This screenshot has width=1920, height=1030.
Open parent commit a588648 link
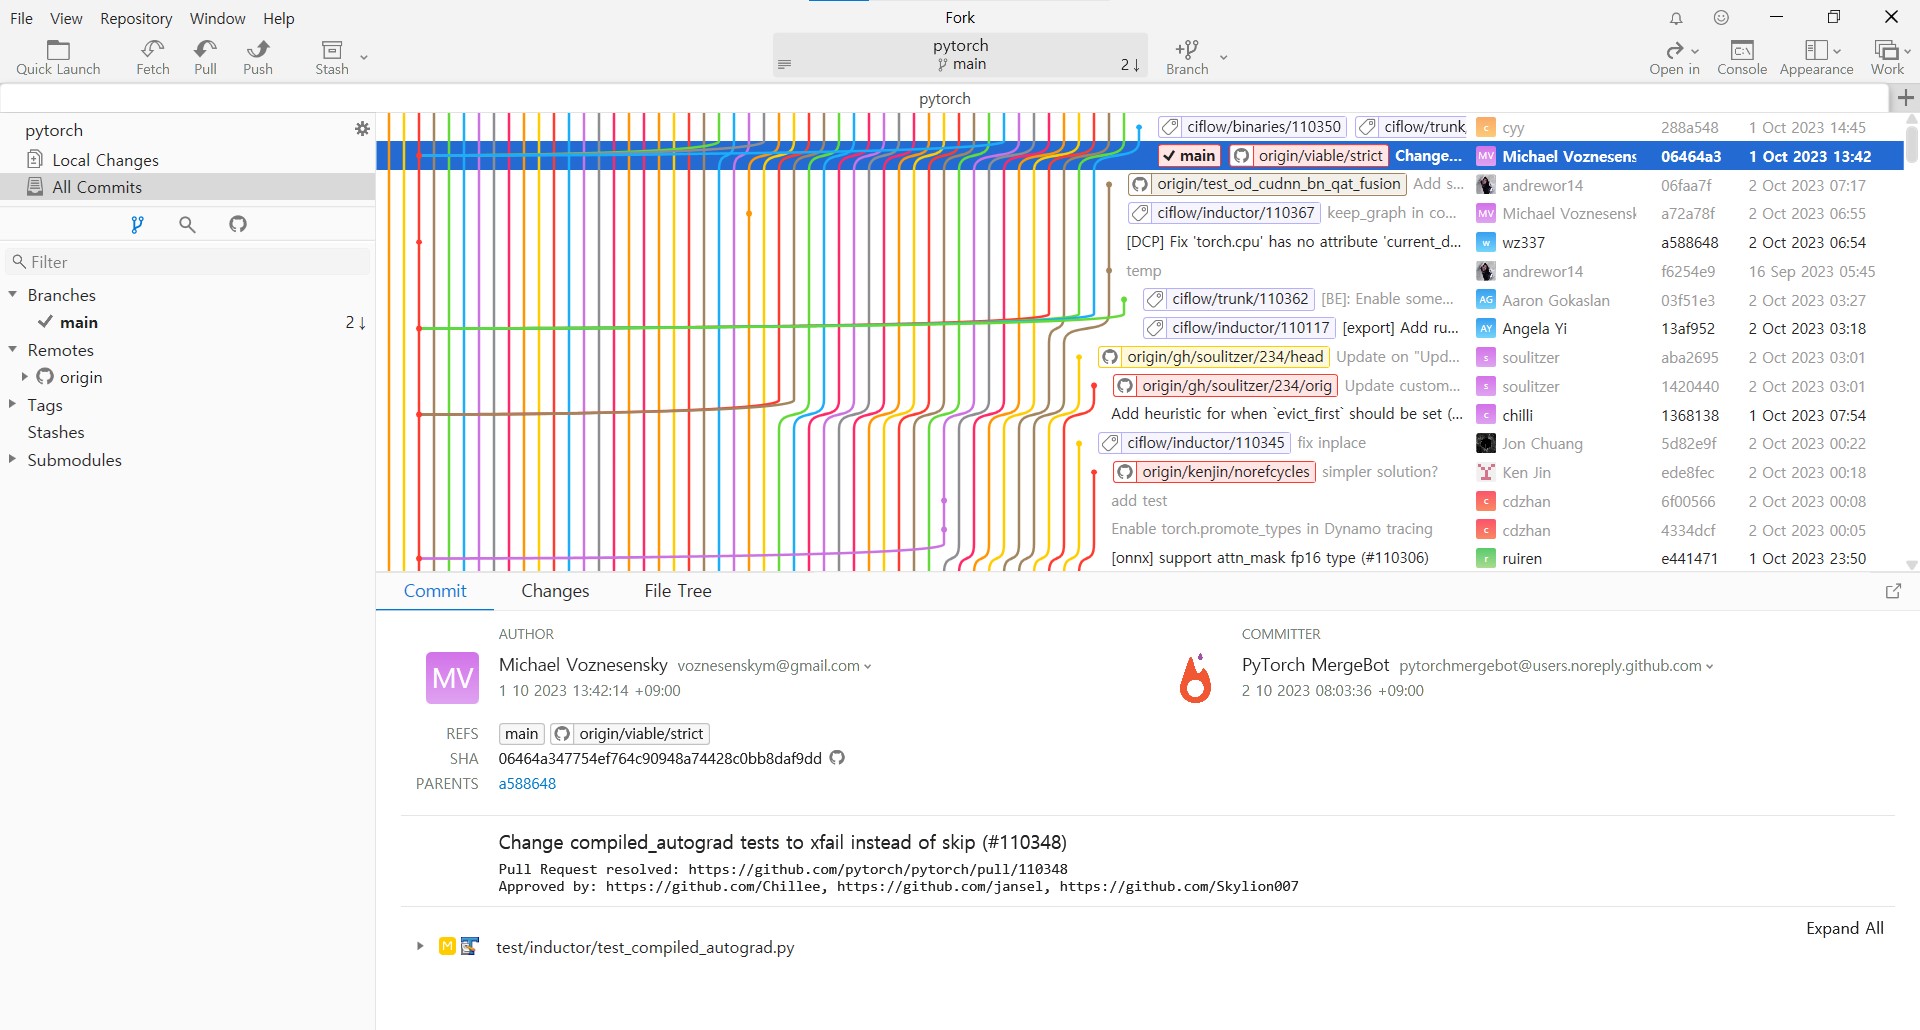click(x=527, y=784)
